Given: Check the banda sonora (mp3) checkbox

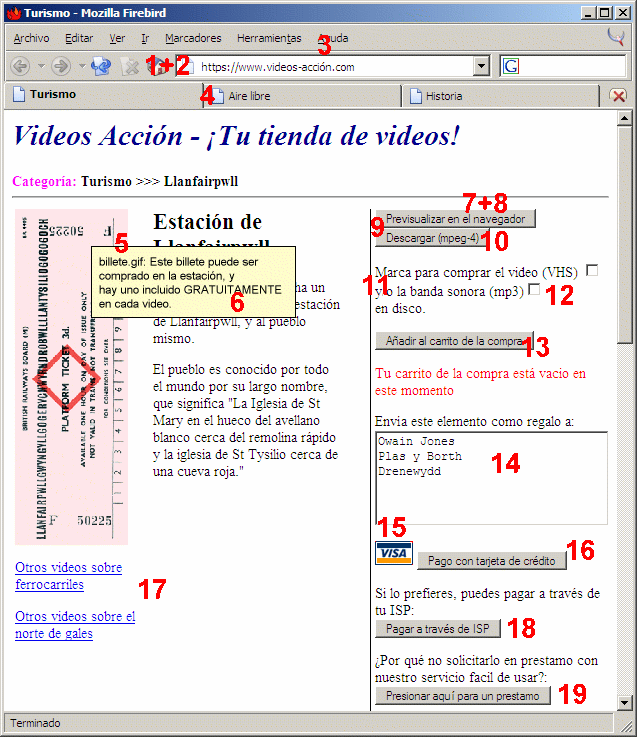Looking at the screenshot, I should (534, 289).
